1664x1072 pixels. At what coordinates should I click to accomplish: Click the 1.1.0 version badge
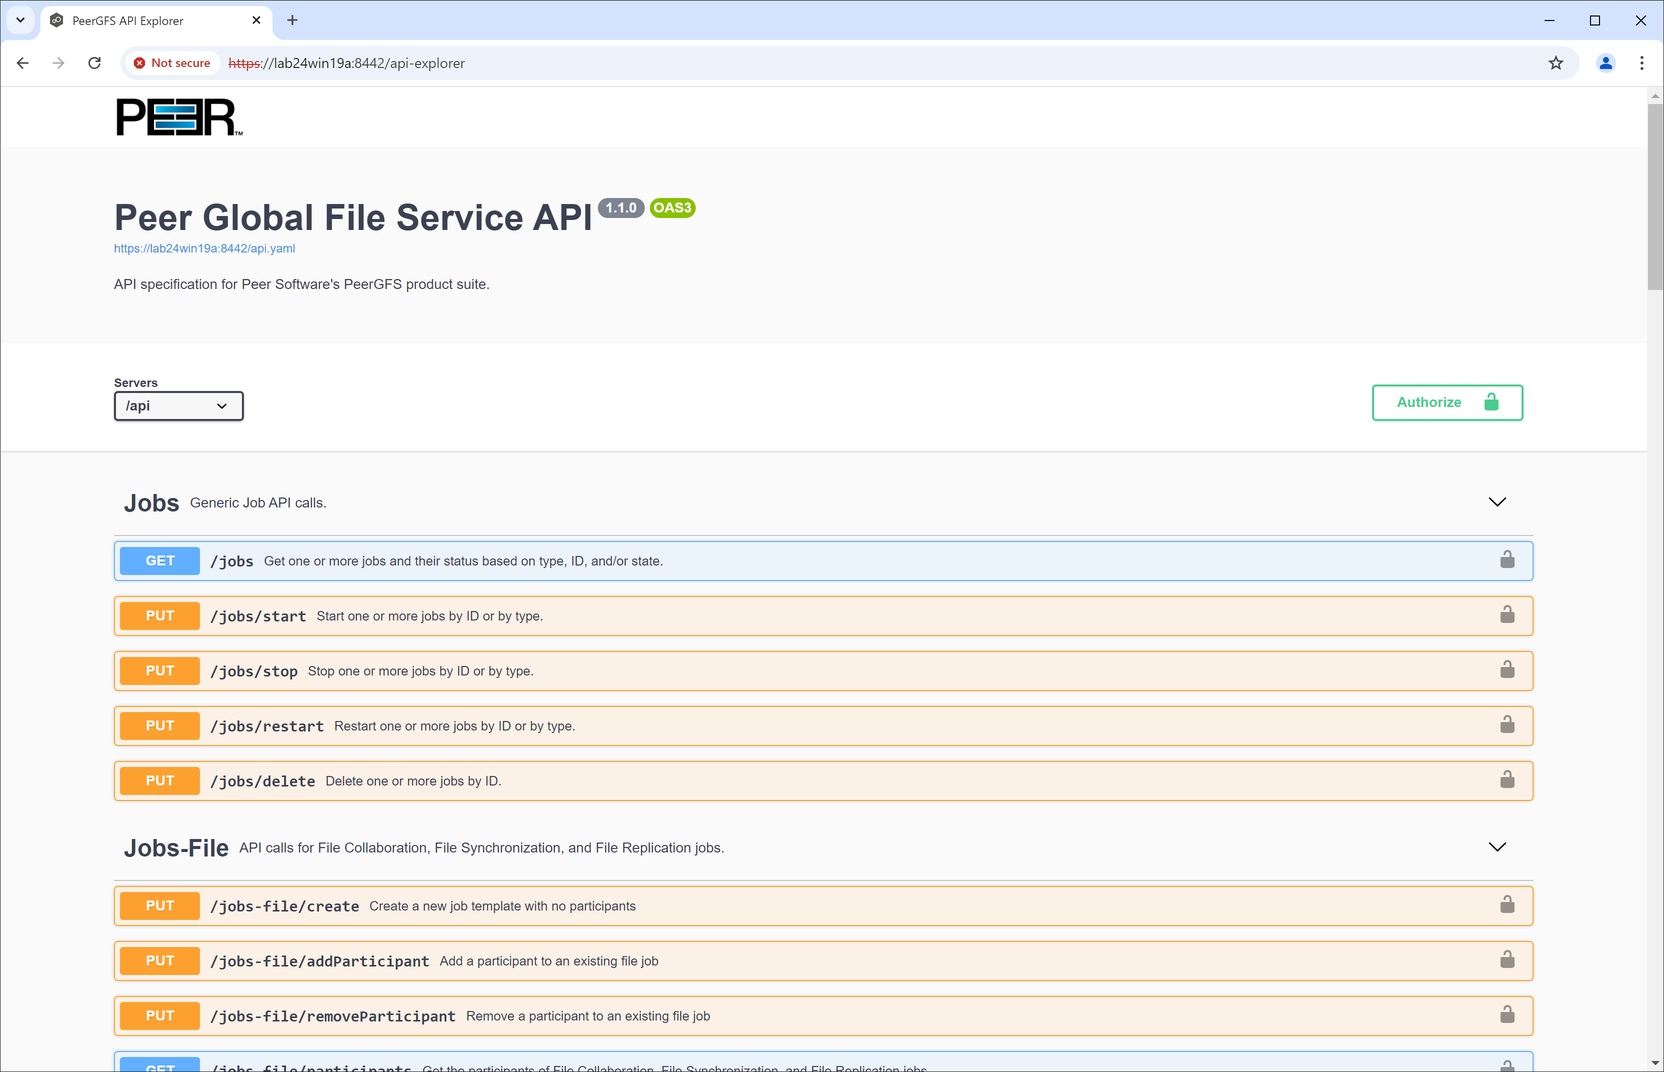621,208
